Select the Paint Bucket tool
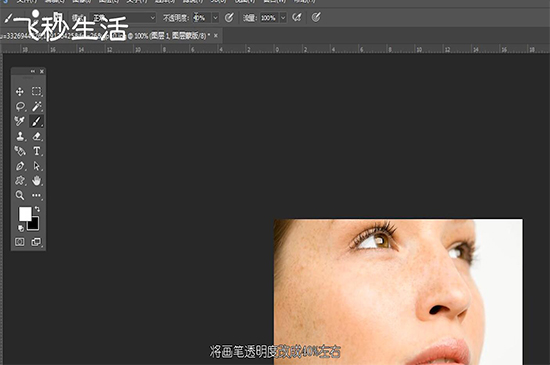The height and width of the screenshot is (365, 550). (20, 151)
